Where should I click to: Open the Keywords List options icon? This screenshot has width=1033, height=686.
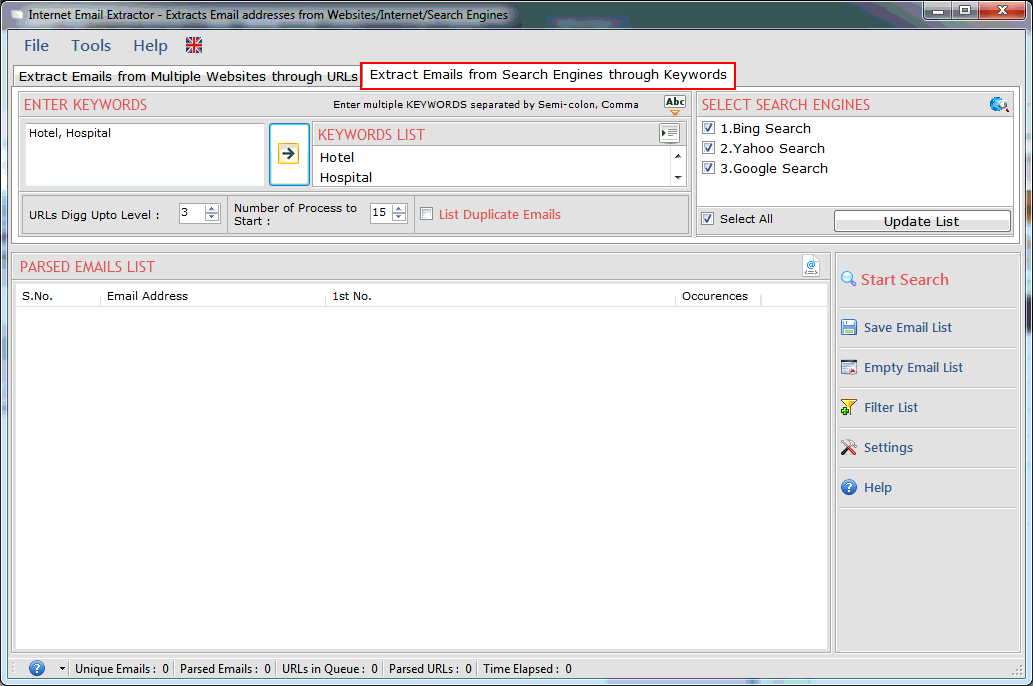pyautogui.click(x=669, y=134)
